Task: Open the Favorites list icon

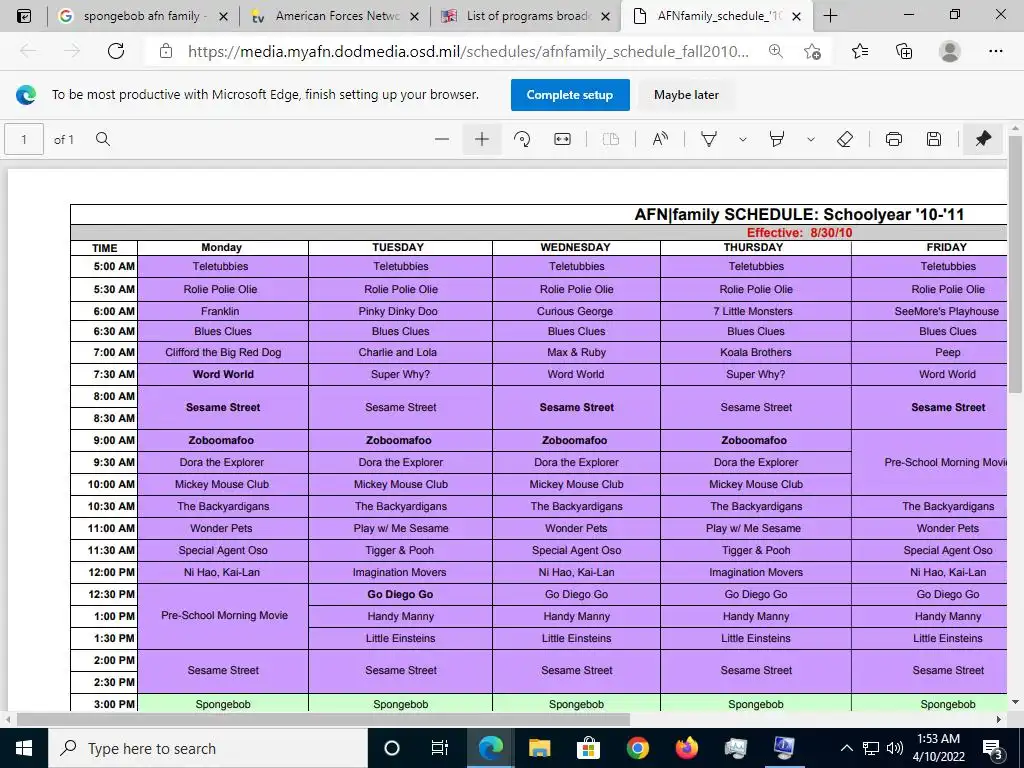Action: 860,51
